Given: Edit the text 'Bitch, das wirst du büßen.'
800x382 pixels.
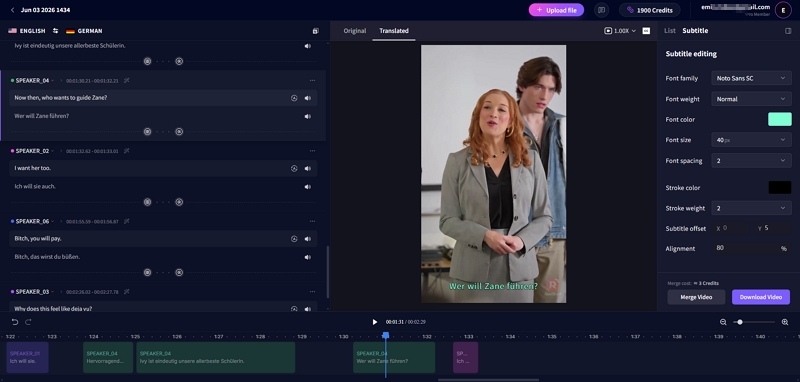Looking at the screenshot, I should tap(47, 257).
